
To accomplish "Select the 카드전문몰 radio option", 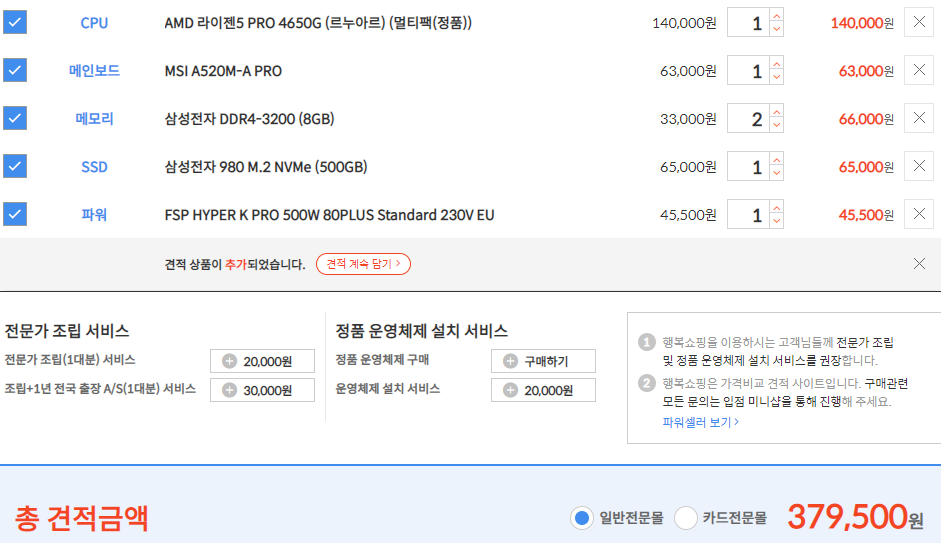I will pos(685,518).
